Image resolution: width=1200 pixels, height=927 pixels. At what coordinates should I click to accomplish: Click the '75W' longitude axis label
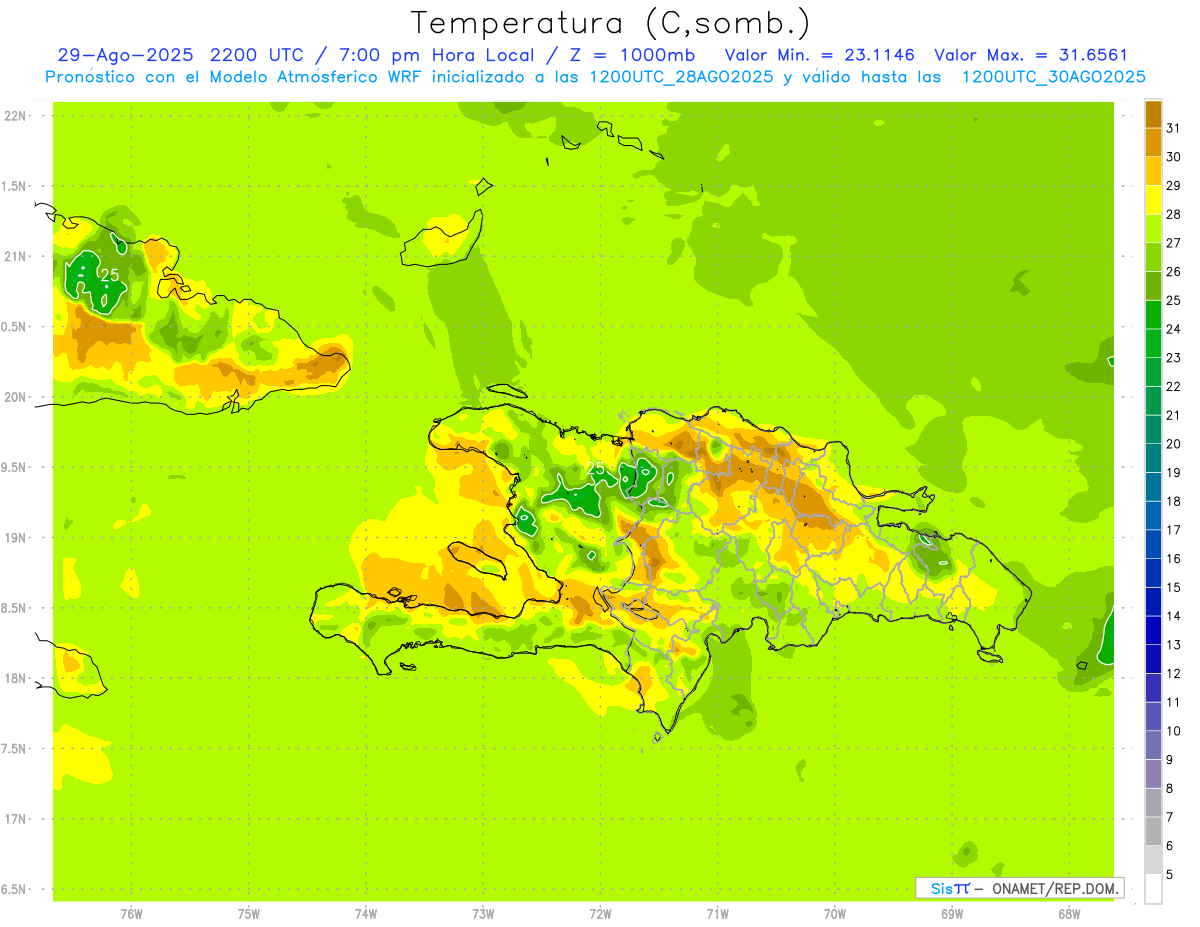point(249,914)
